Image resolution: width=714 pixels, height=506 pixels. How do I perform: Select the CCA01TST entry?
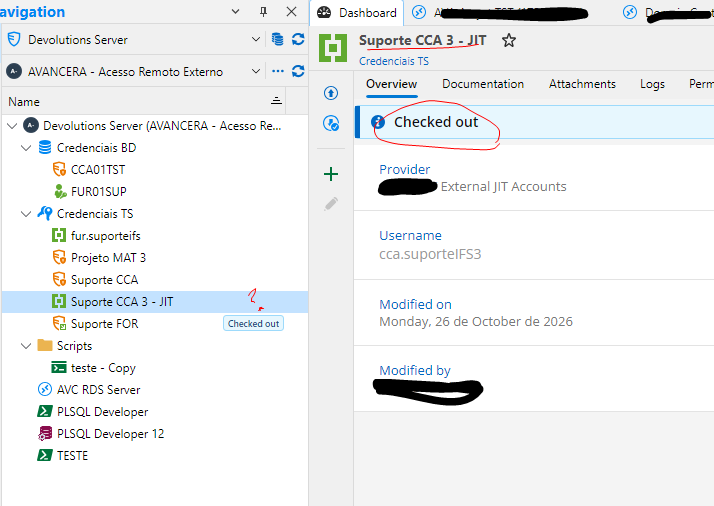click(98, 170)
